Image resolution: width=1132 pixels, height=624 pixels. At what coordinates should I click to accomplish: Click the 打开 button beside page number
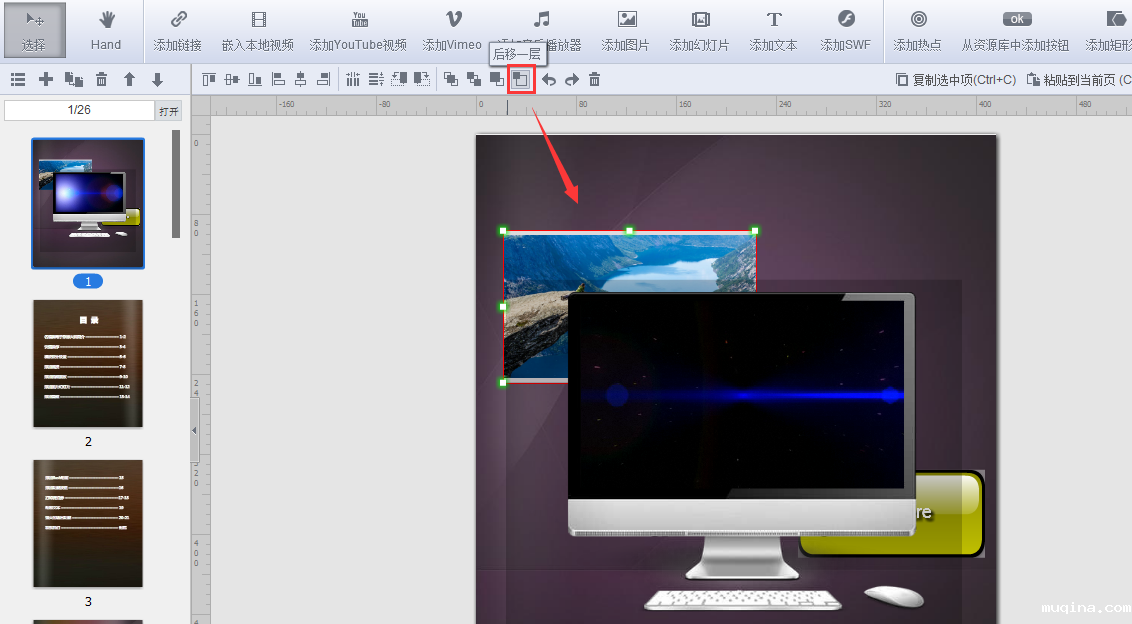(x=169, y=111)
